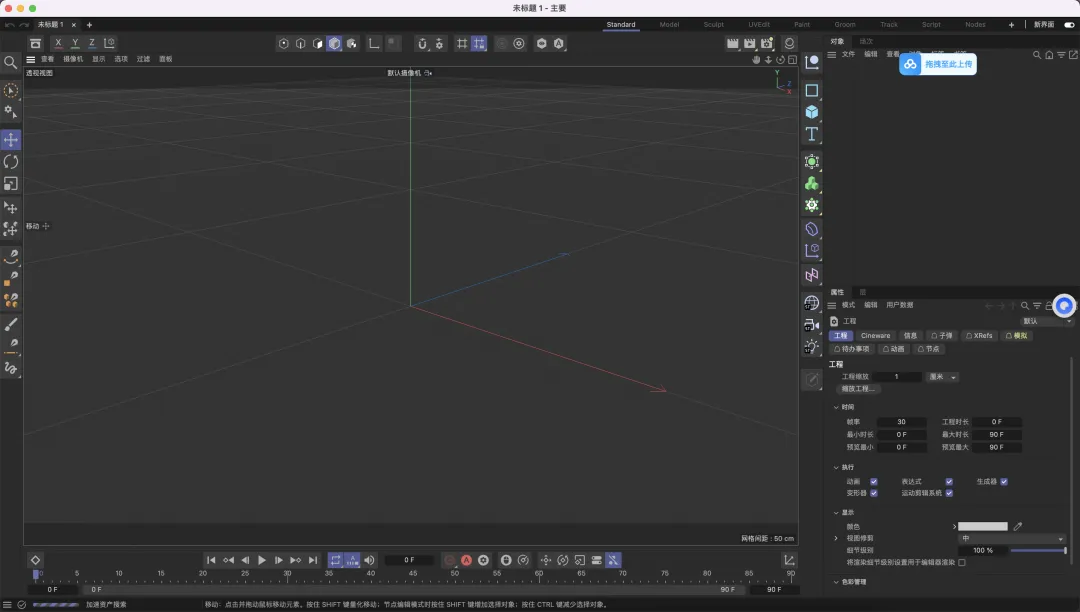Add a Cube primitive object
The height and width of the screenshot is (612, 1080).
(812, 112)
